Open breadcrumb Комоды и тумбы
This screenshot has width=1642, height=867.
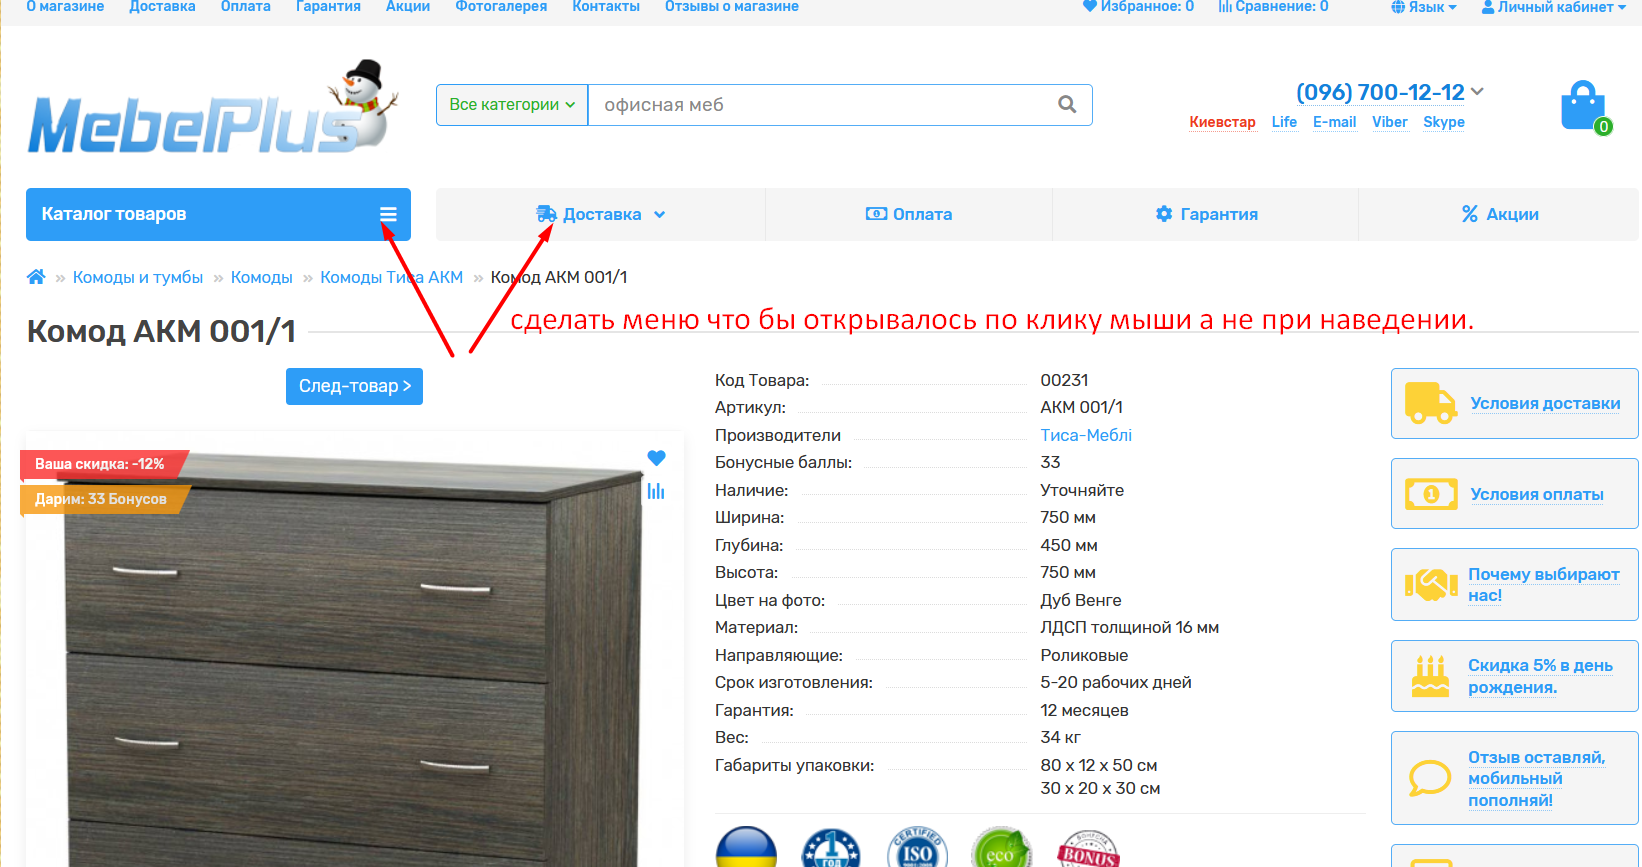(138, 277)
